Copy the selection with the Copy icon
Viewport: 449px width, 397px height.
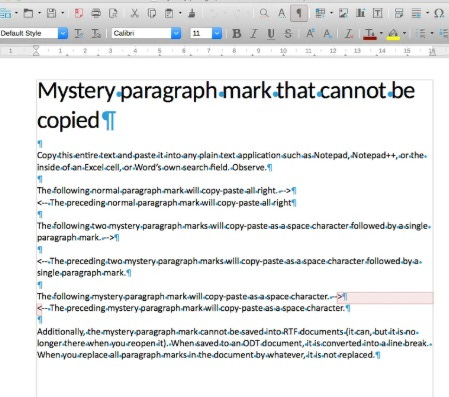152,13
